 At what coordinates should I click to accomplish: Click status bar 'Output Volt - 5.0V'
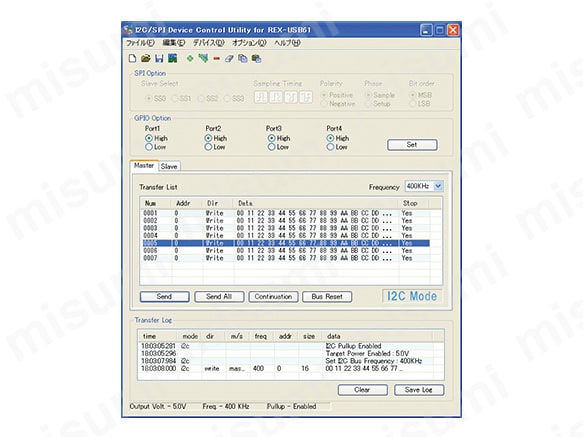click(158, 407)
